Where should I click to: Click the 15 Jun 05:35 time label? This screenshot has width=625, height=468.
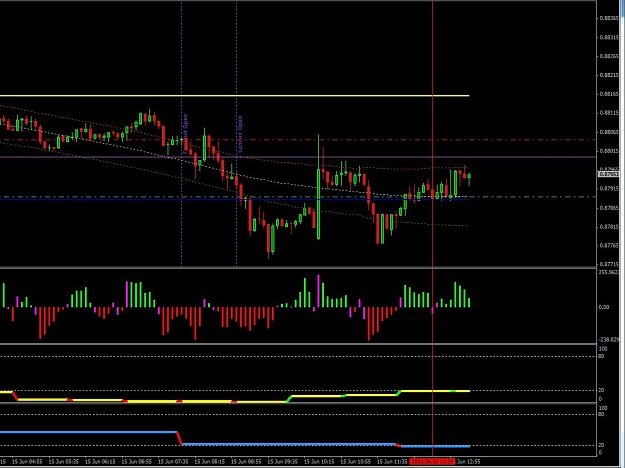pyautogui.click(x=63, y=461)
